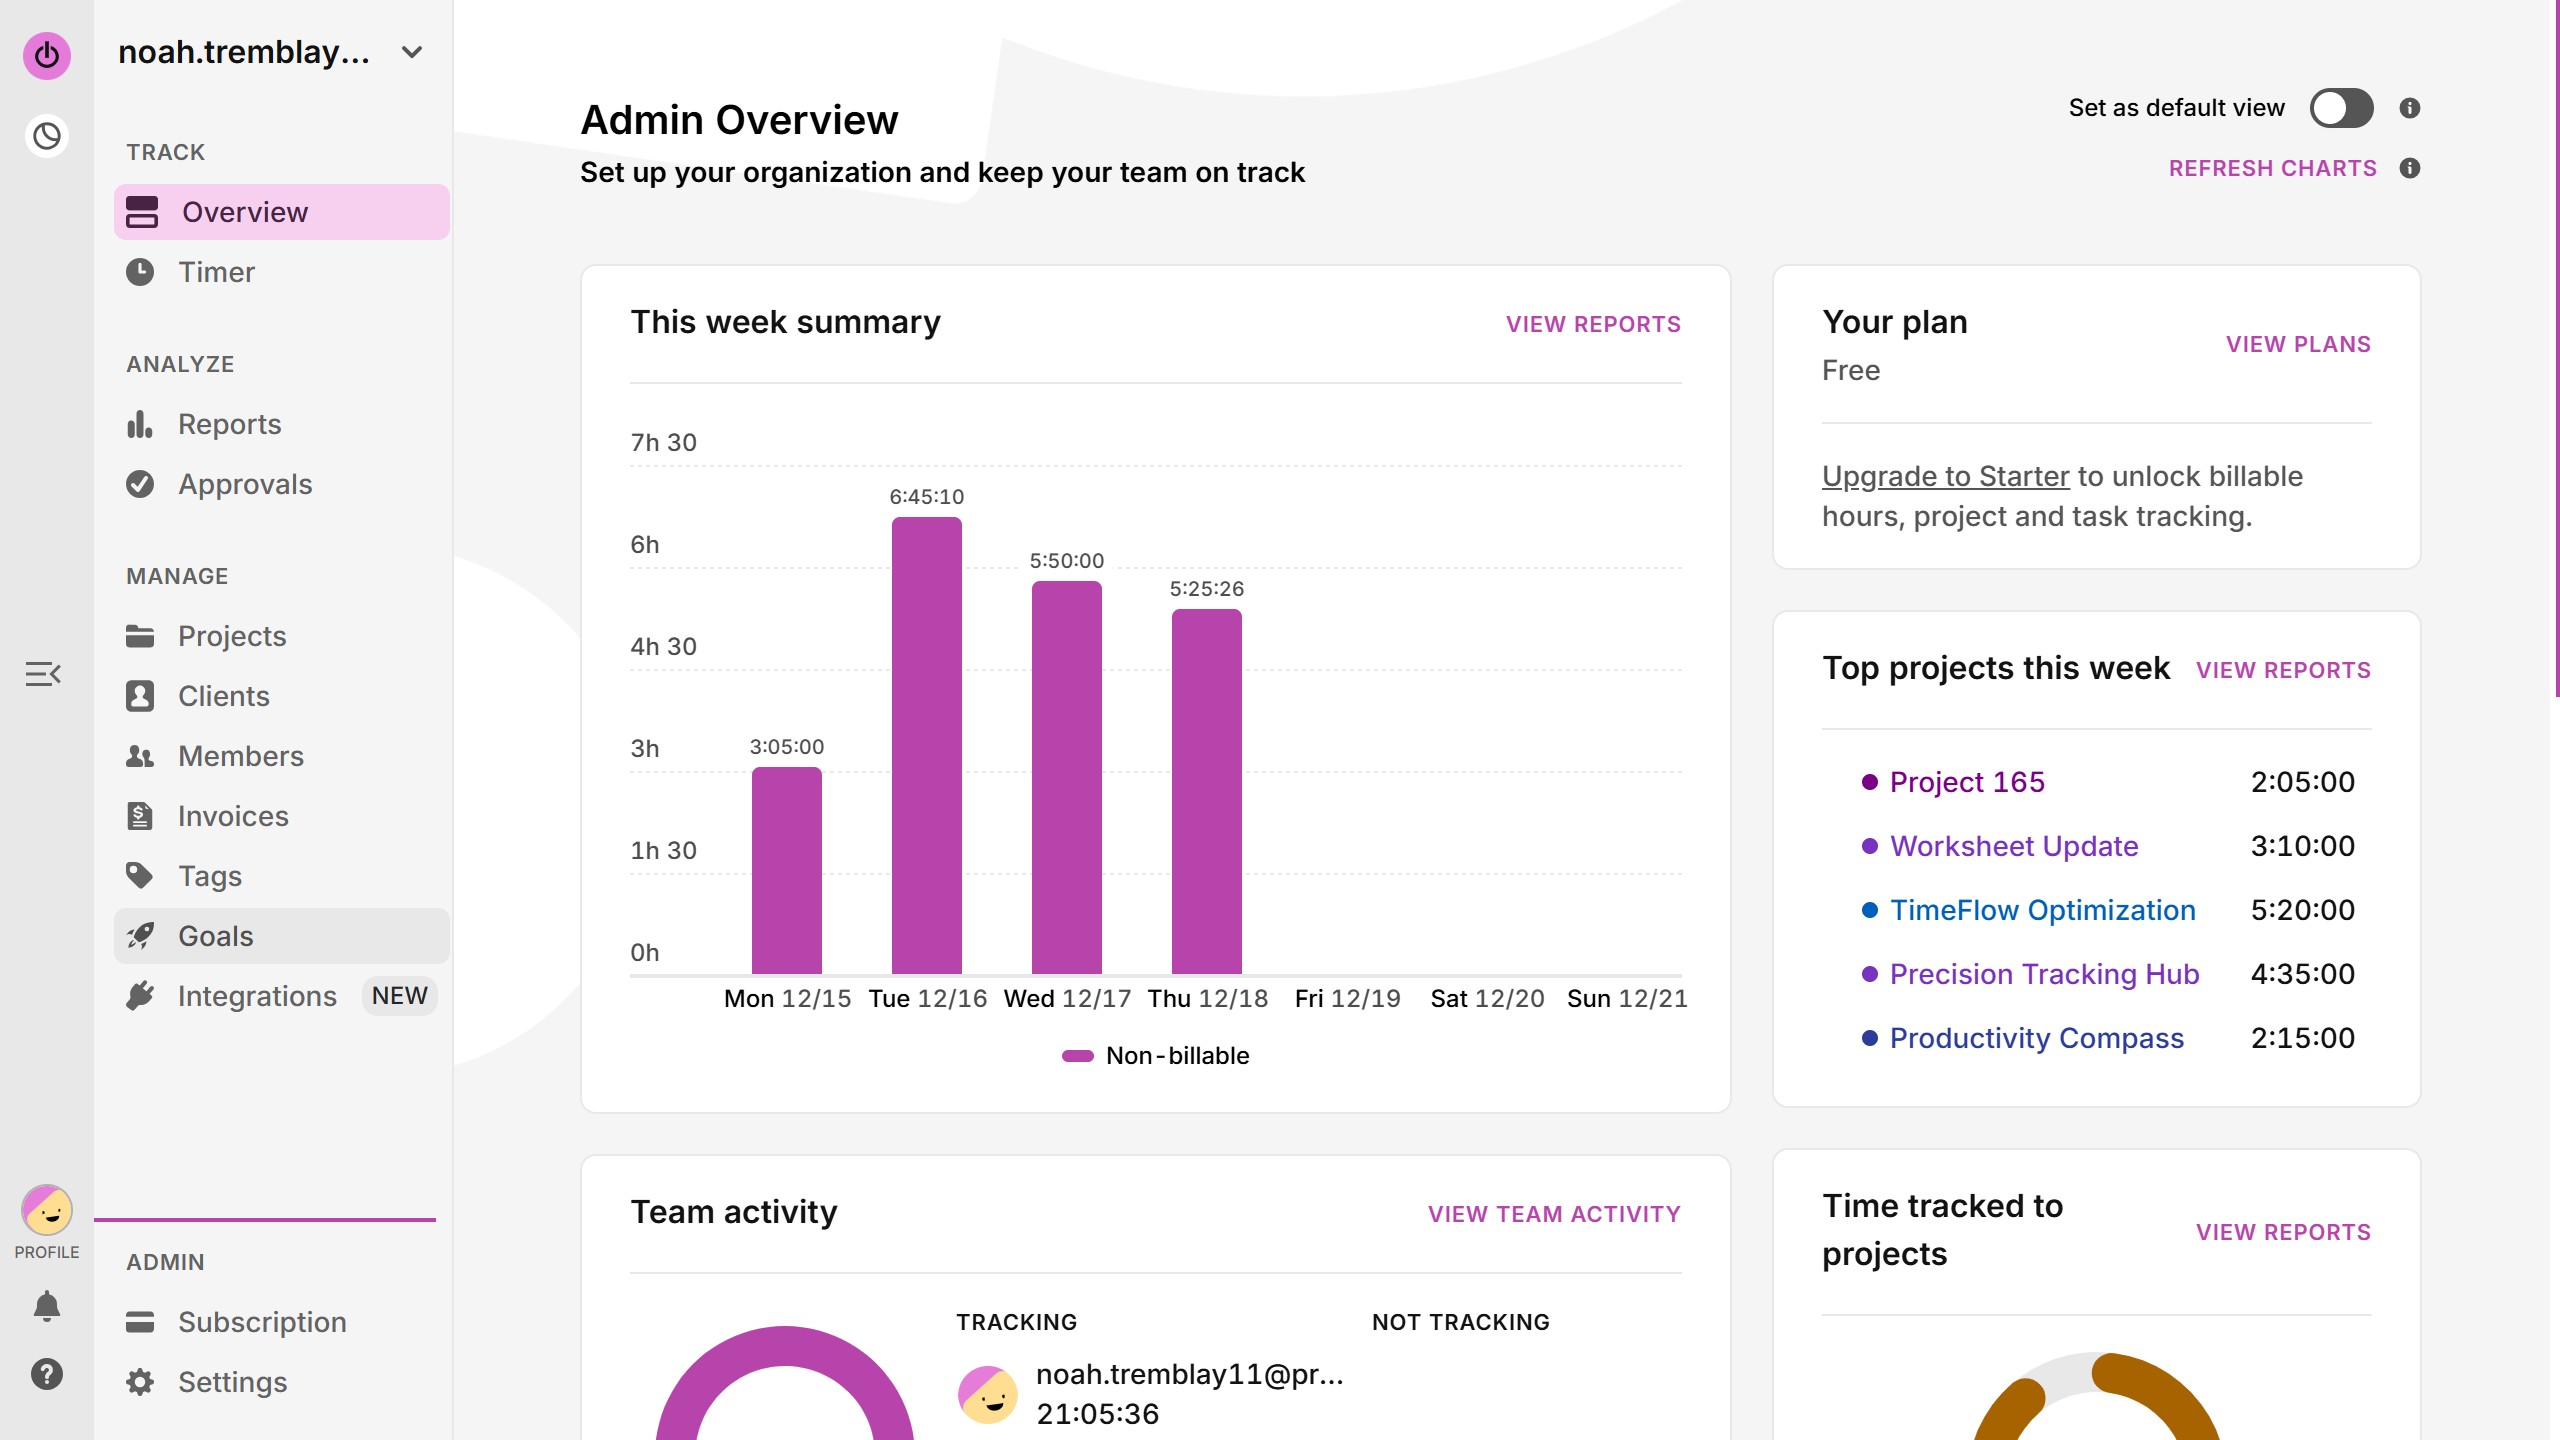This screenshot has width=2560, height=1440.
Task: Open notifications bell icon
Action: [47, 1306]
